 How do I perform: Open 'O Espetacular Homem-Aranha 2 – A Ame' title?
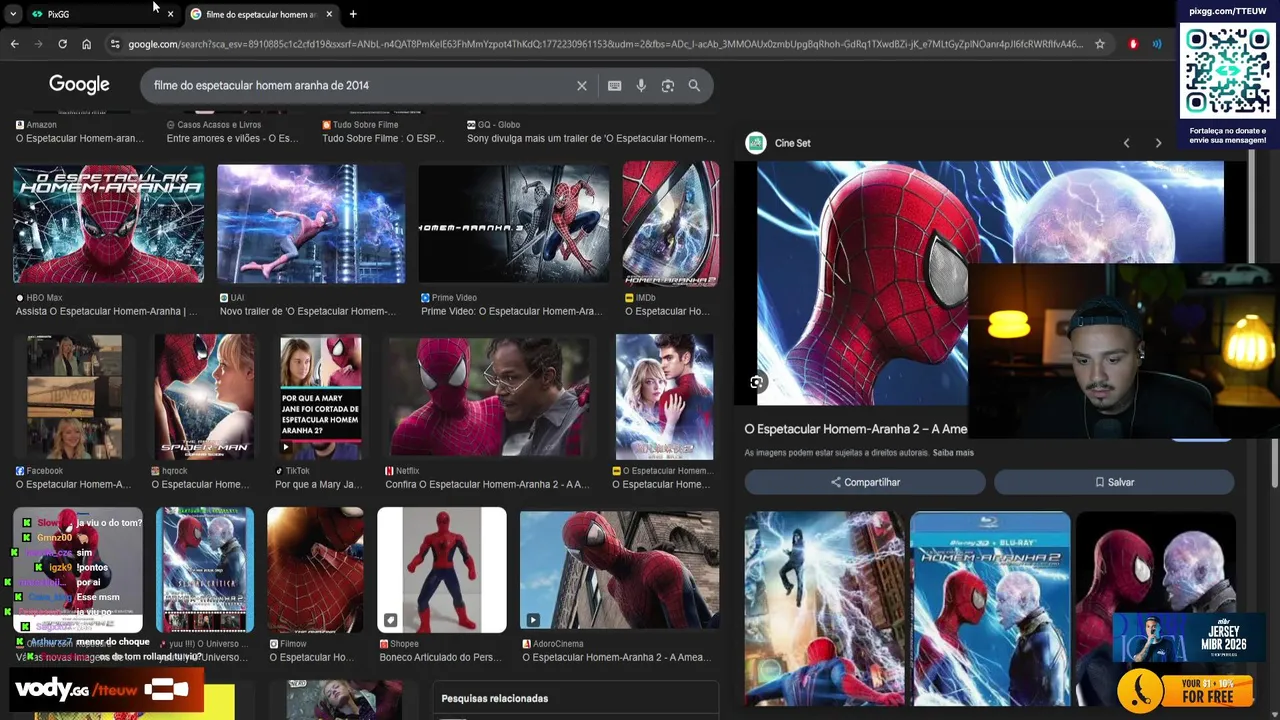pyautogui.click(x=856, y=429)
